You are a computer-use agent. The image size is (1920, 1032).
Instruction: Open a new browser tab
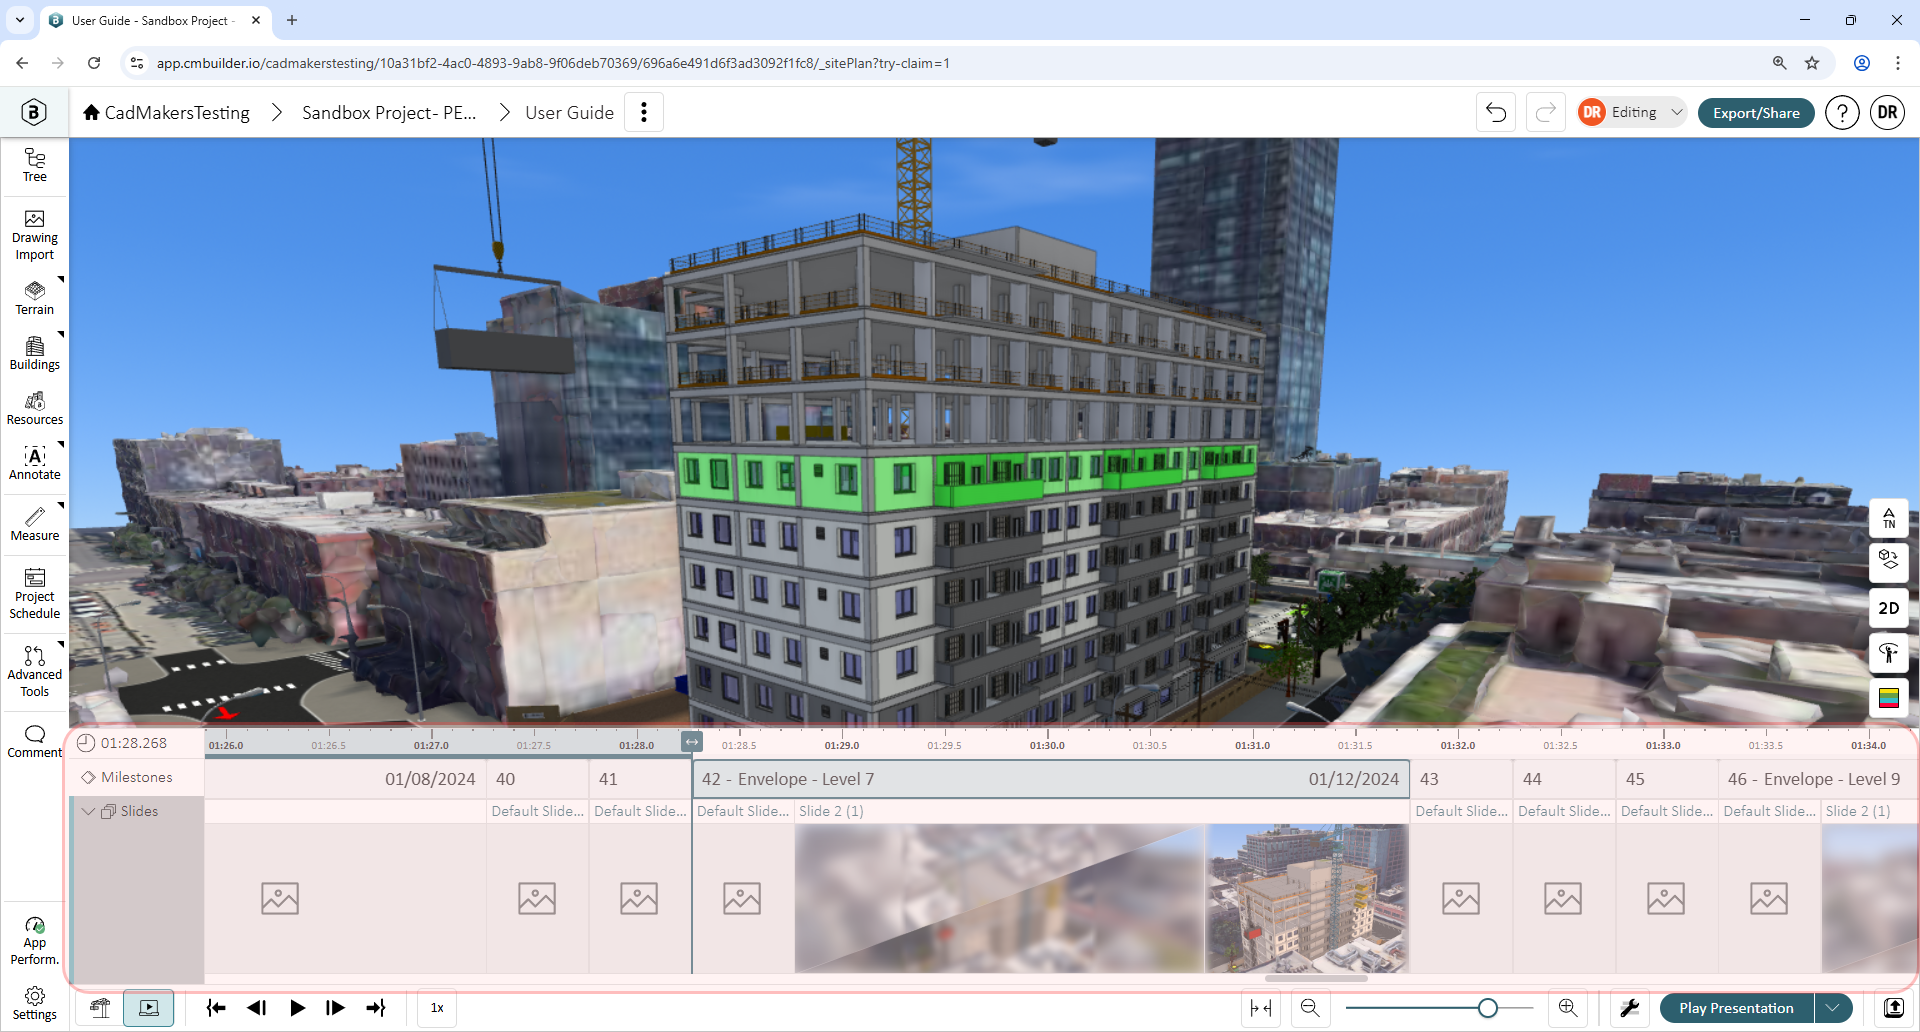tap(292, 20)
